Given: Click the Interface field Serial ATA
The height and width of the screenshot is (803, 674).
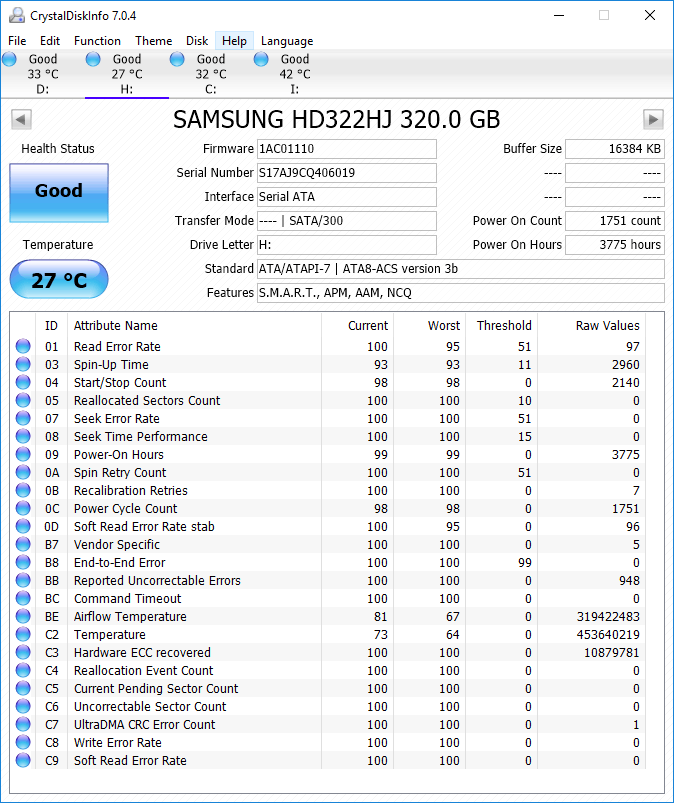Looking at the screenshot, I should (347, 197).
